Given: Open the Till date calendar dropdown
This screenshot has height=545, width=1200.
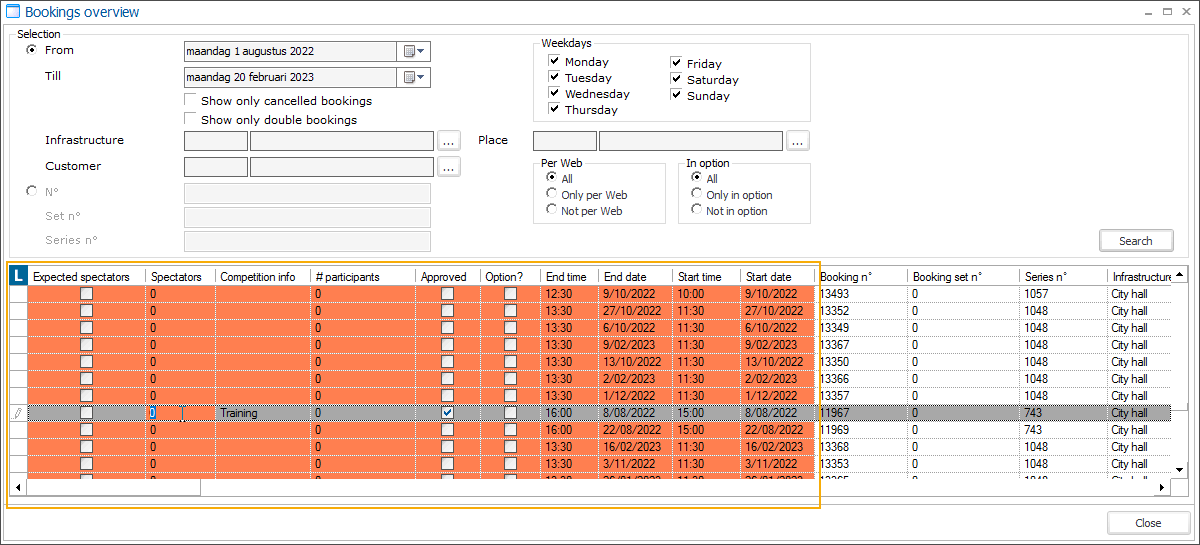Looking at the screenshot, I should tap(414, 77).
